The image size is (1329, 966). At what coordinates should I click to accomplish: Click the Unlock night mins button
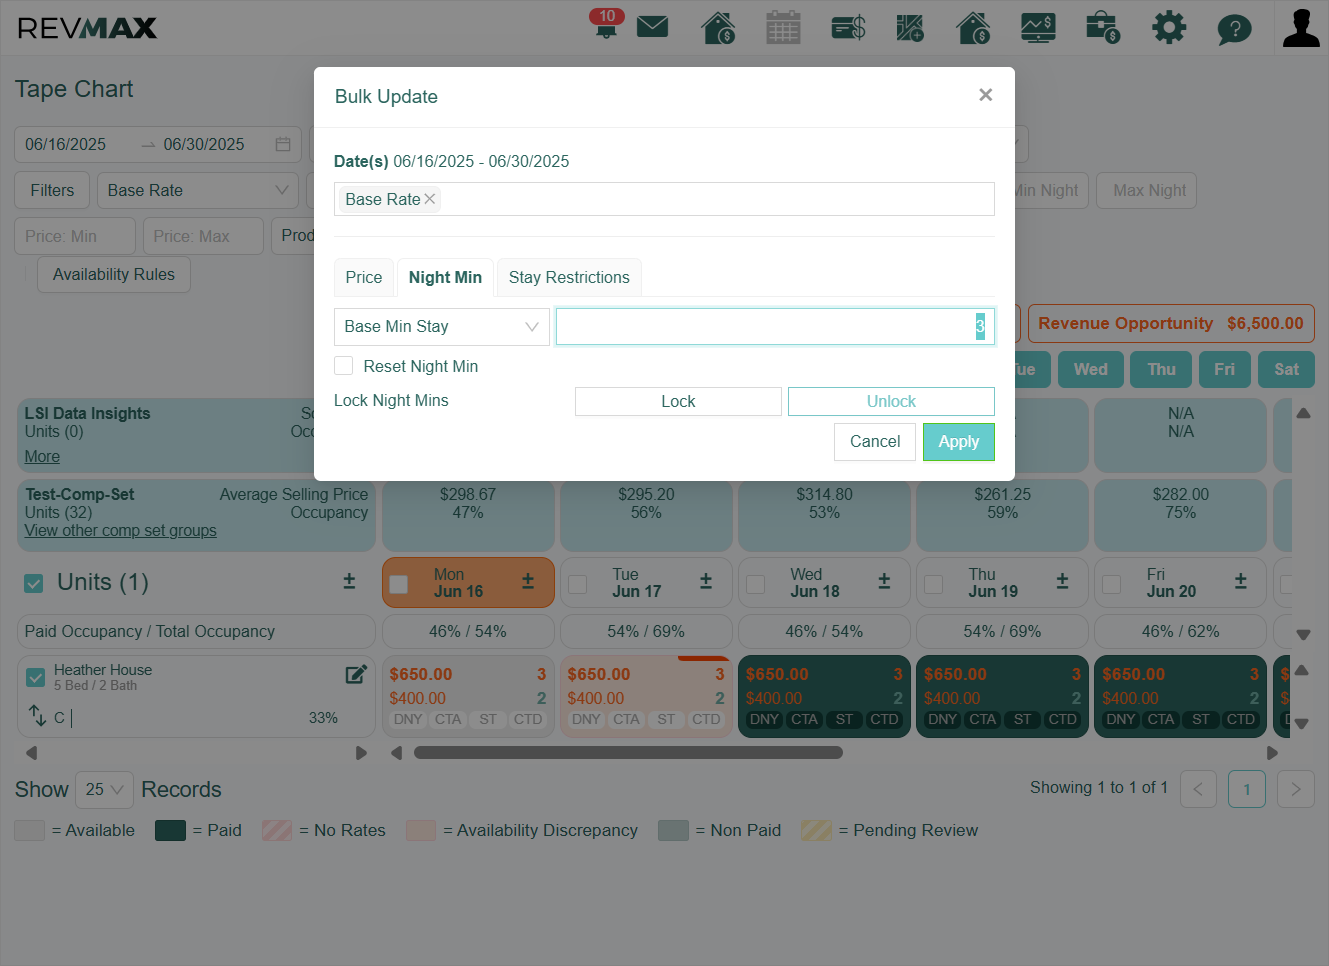(x=891, y=402)
